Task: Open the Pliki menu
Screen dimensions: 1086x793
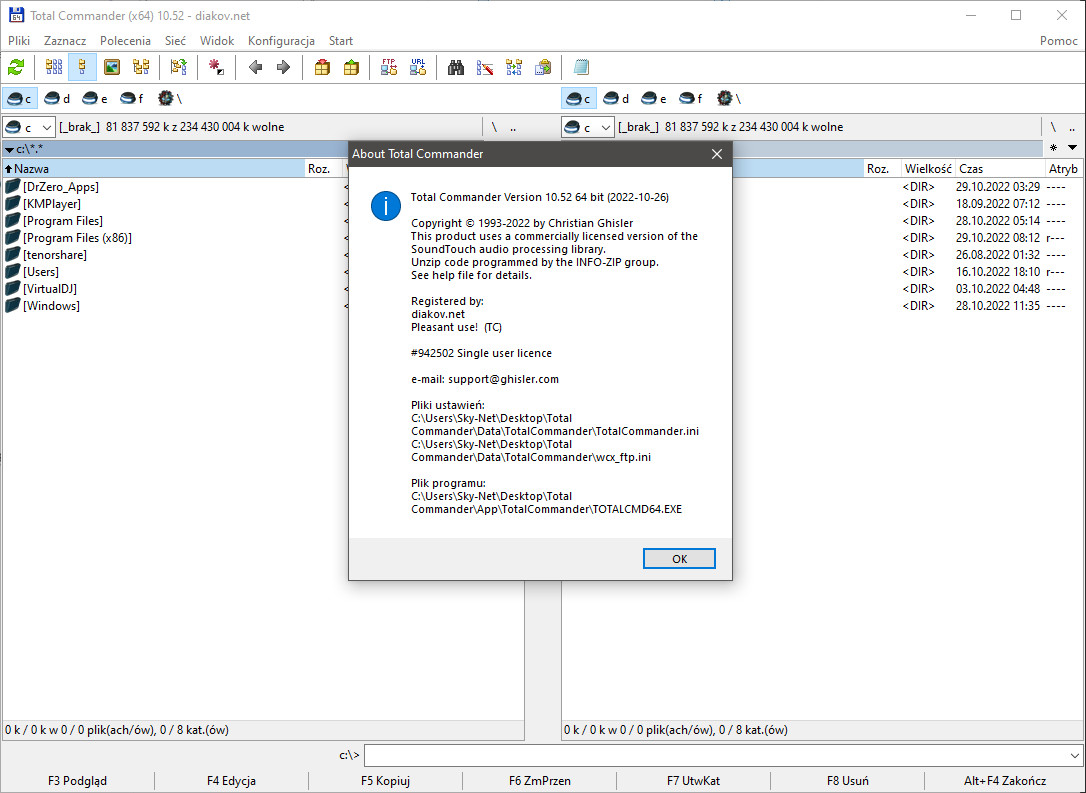Action: pyautogui.click(x=19, y=41)
